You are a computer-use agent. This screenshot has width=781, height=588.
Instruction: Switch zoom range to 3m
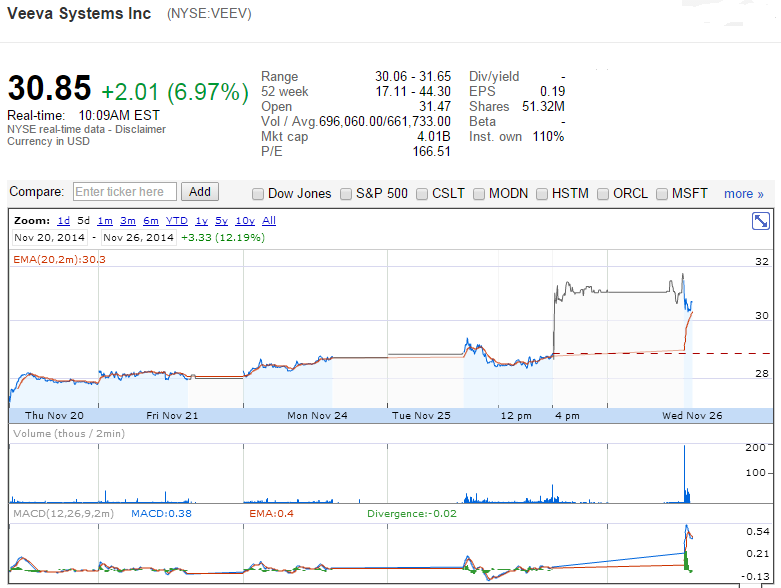coord(128,221)
